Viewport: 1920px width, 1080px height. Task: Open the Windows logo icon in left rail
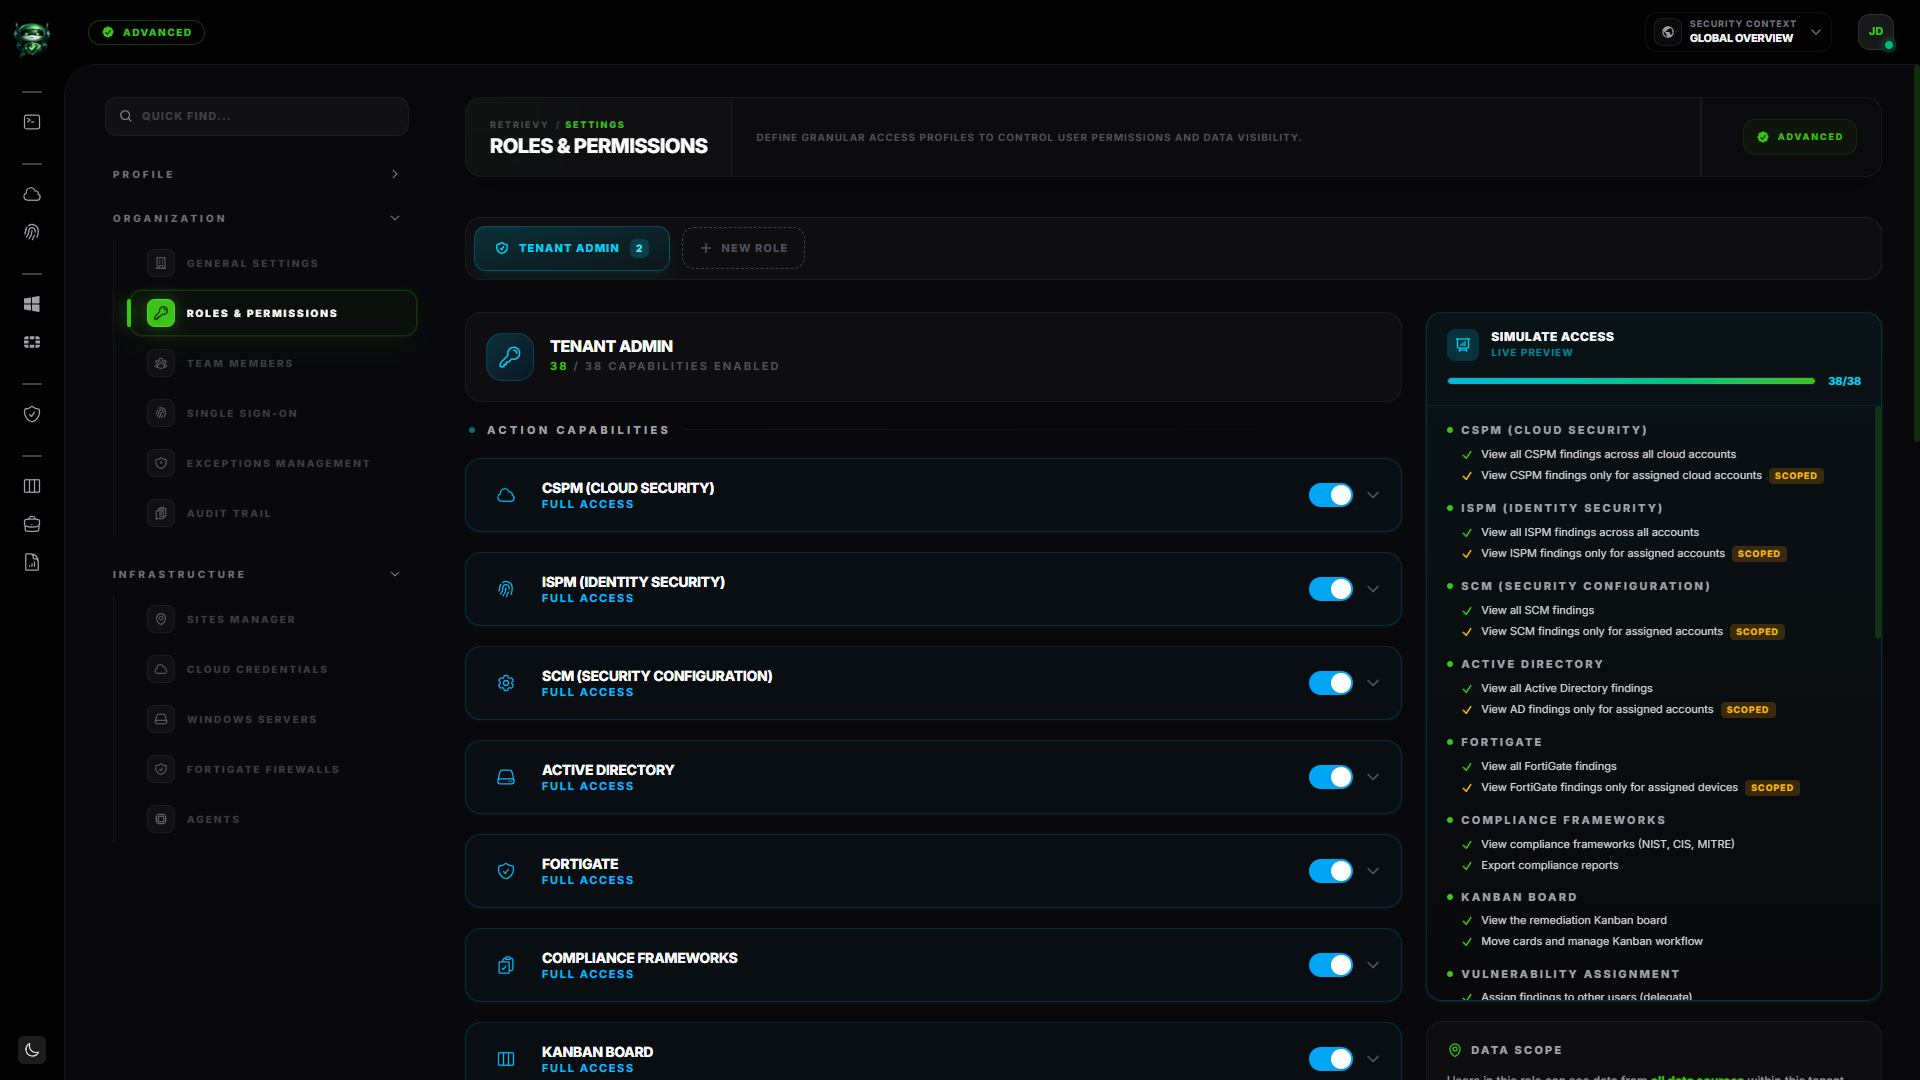(x=32, y=304)
